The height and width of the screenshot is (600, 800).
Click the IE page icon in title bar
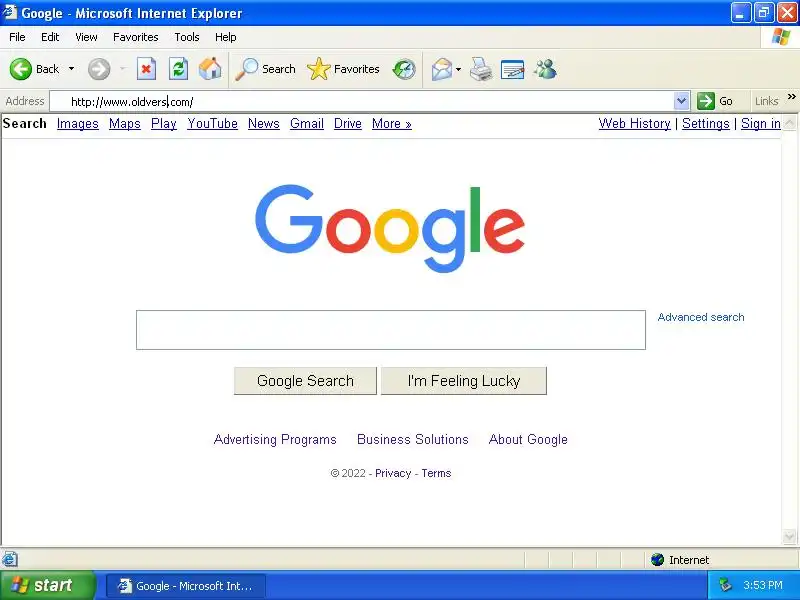9,12
